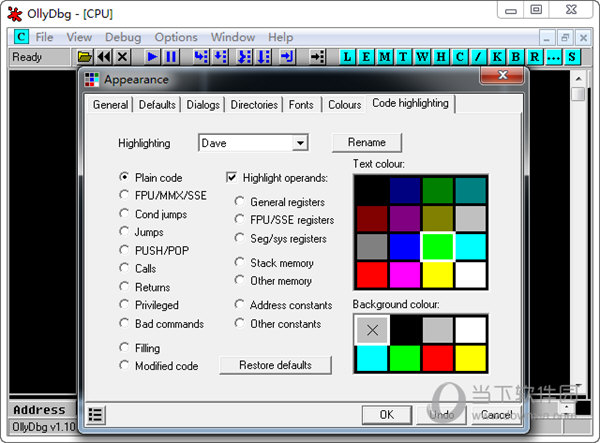The height and width of the screenshot is (443, 600).
Task: Show Log window via L button
Action: pos(347,57)
